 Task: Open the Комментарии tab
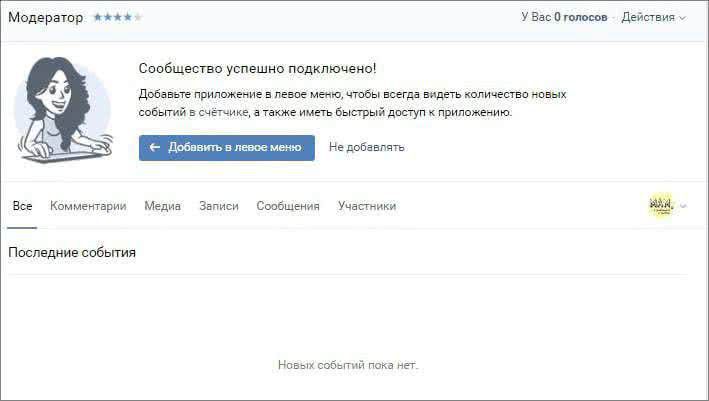click(88, 206)
